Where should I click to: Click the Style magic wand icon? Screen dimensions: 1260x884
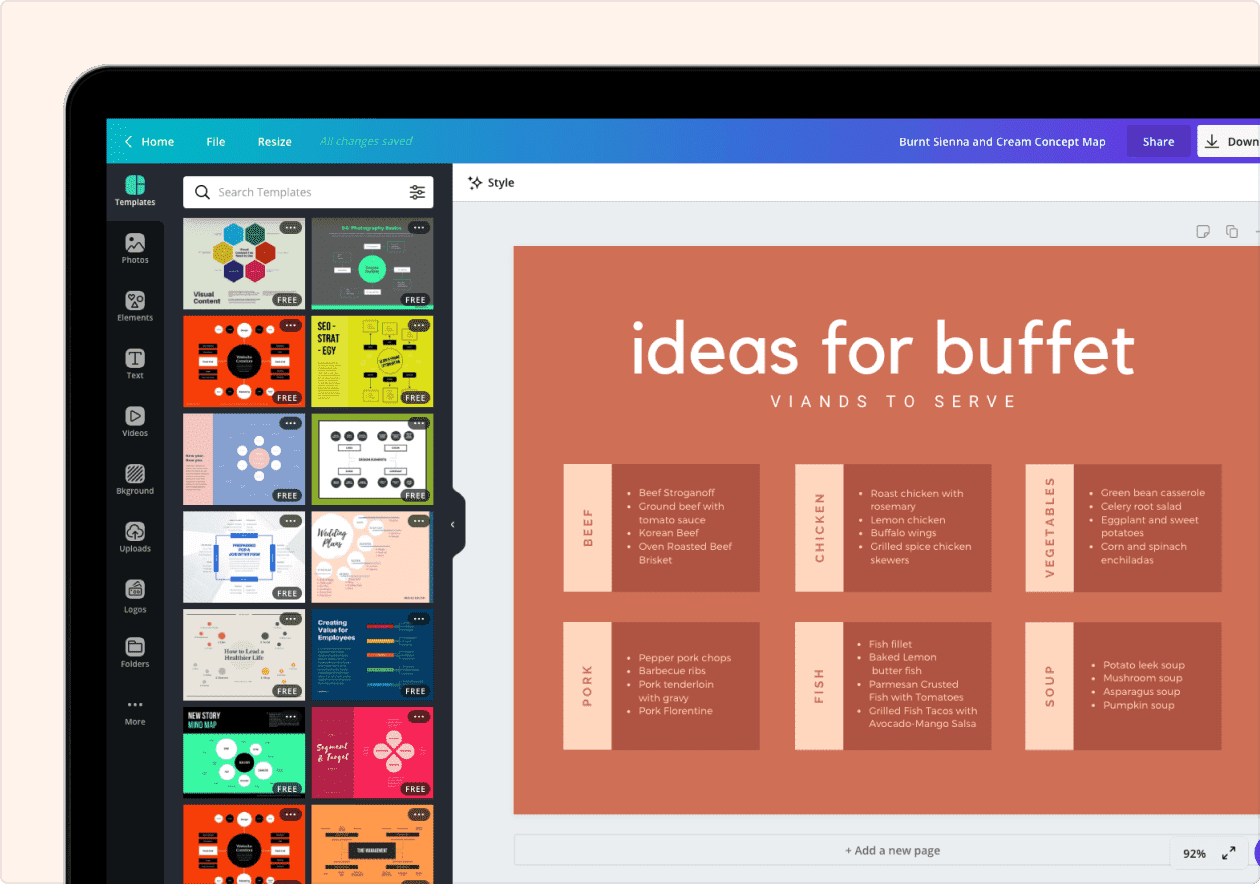475,182
